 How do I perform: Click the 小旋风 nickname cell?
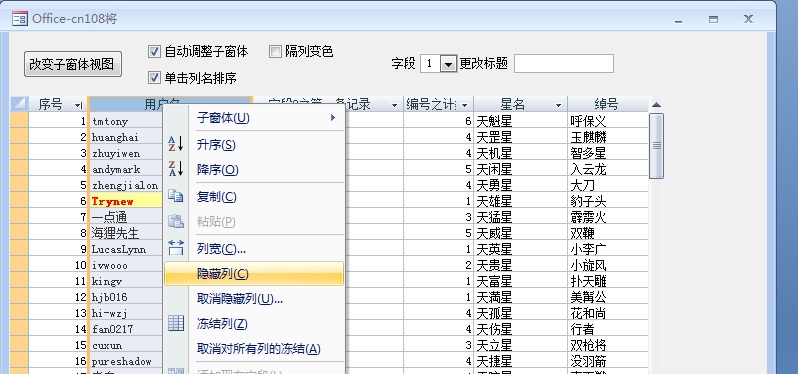[x=608, y=265]
